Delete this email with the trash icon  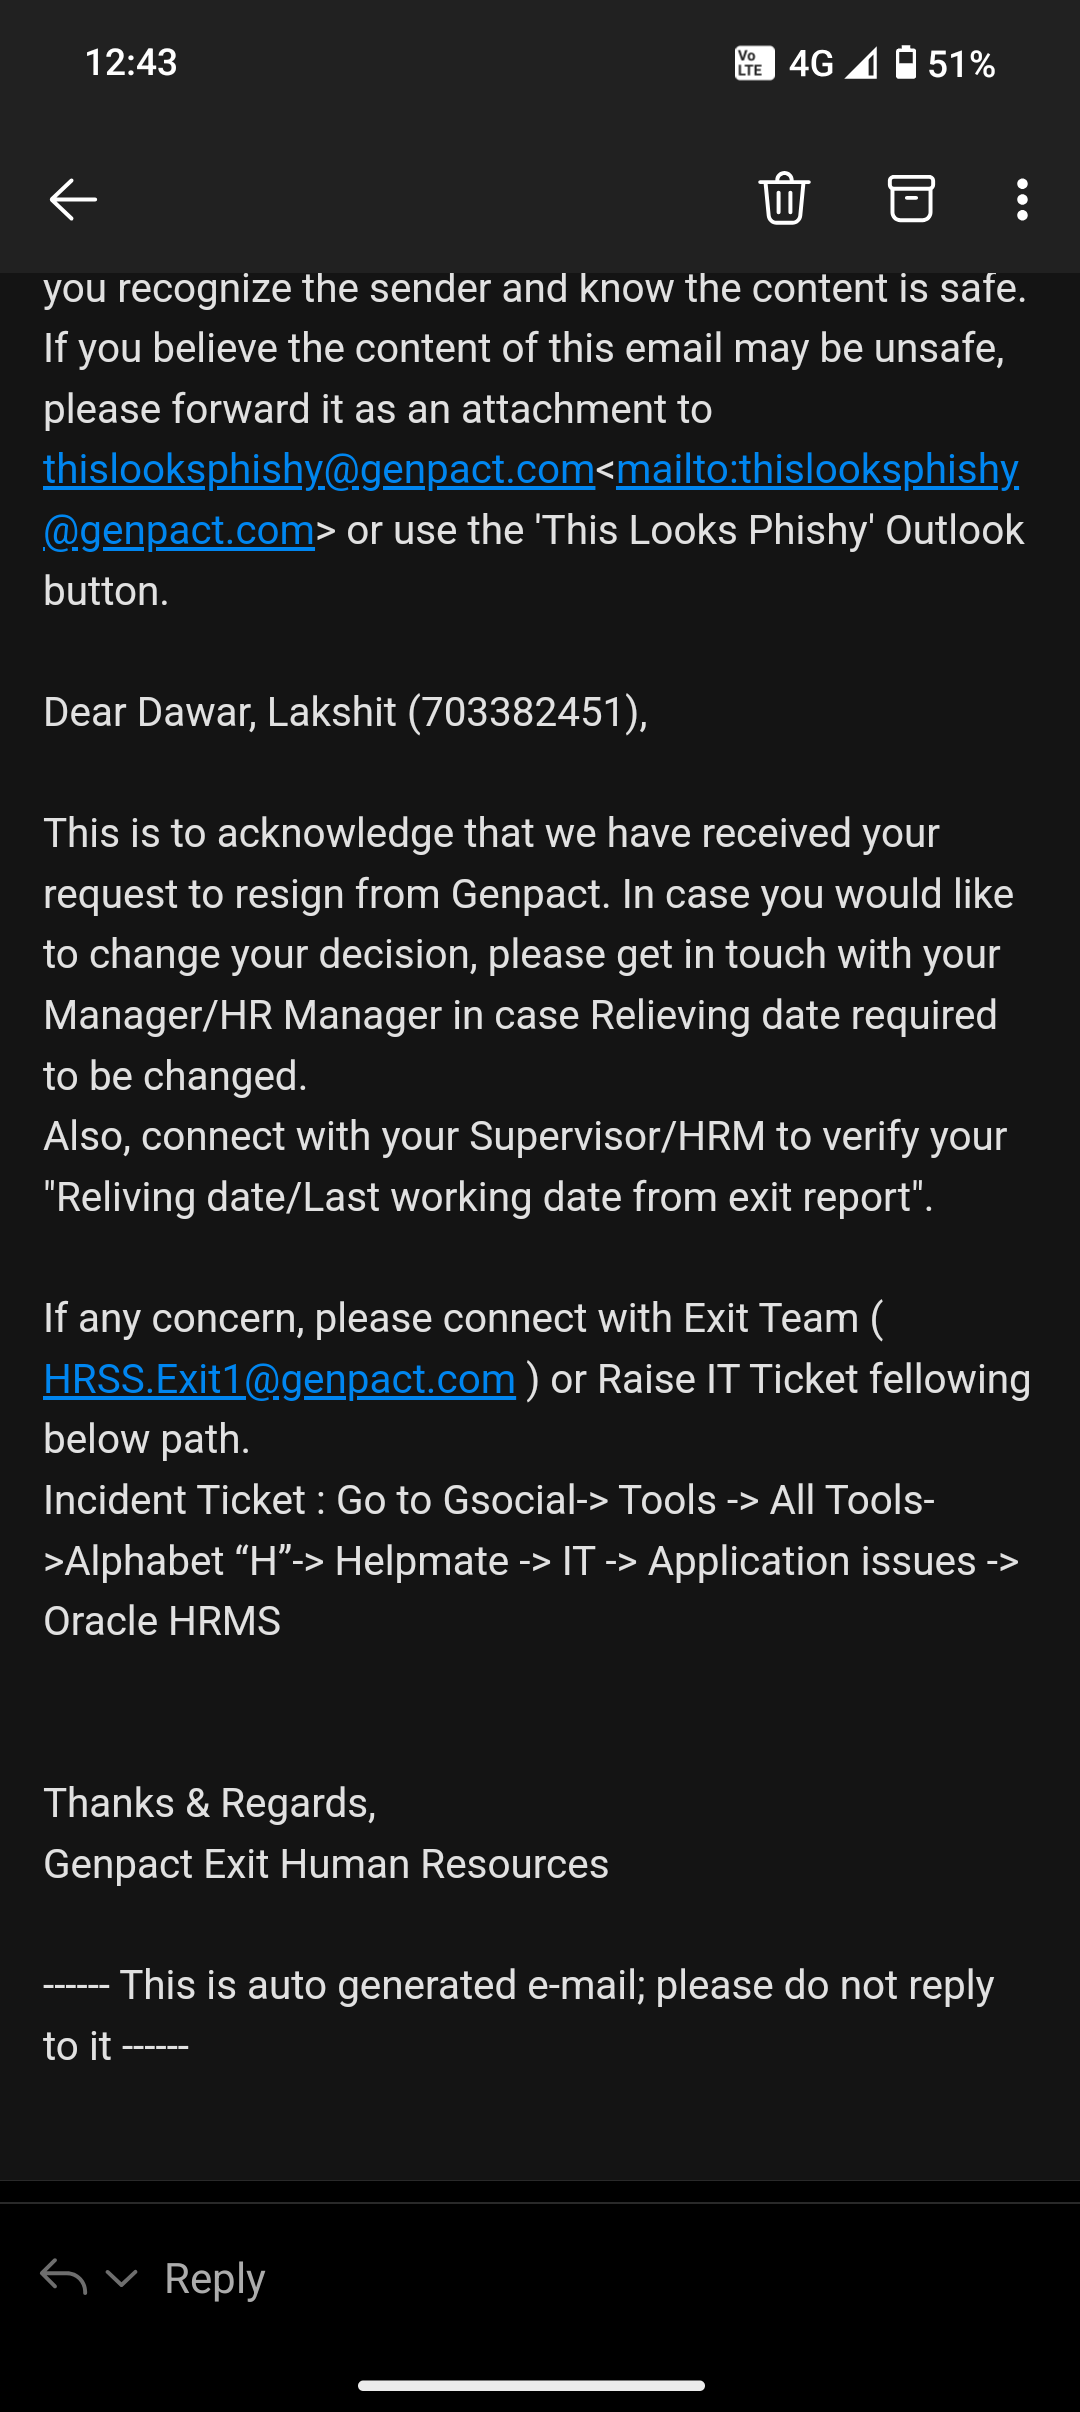[x=784, y=199]
